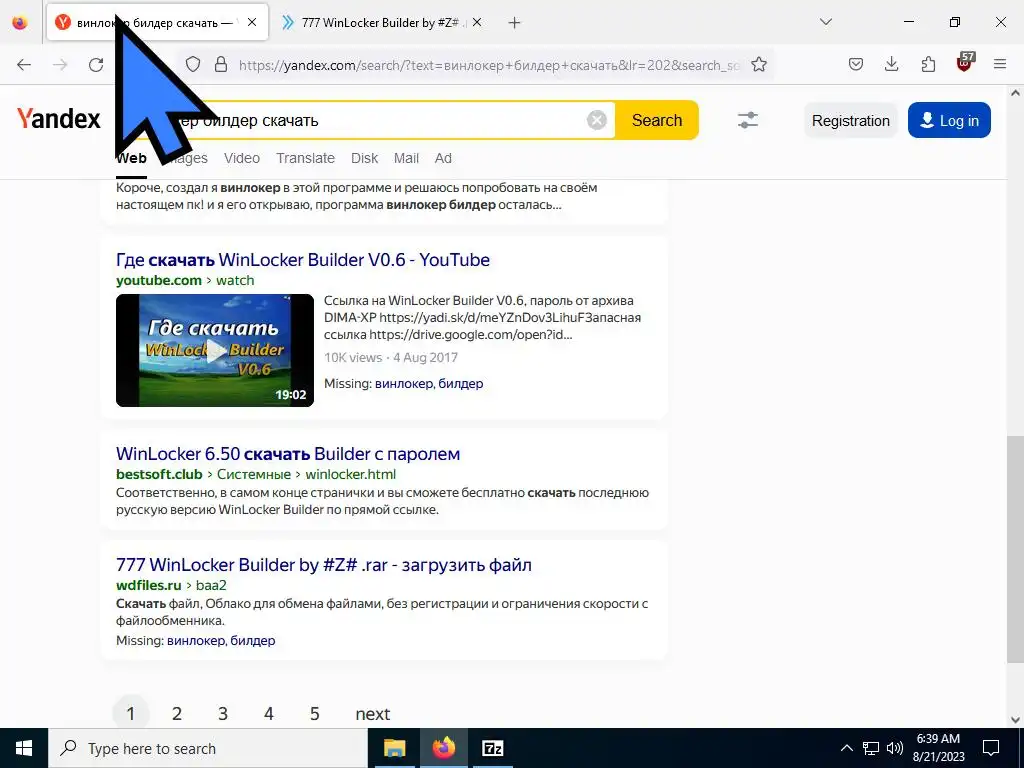The image size is (1024, 768).
Task: Bookmark this page with the star
Action: click(758, 65)
